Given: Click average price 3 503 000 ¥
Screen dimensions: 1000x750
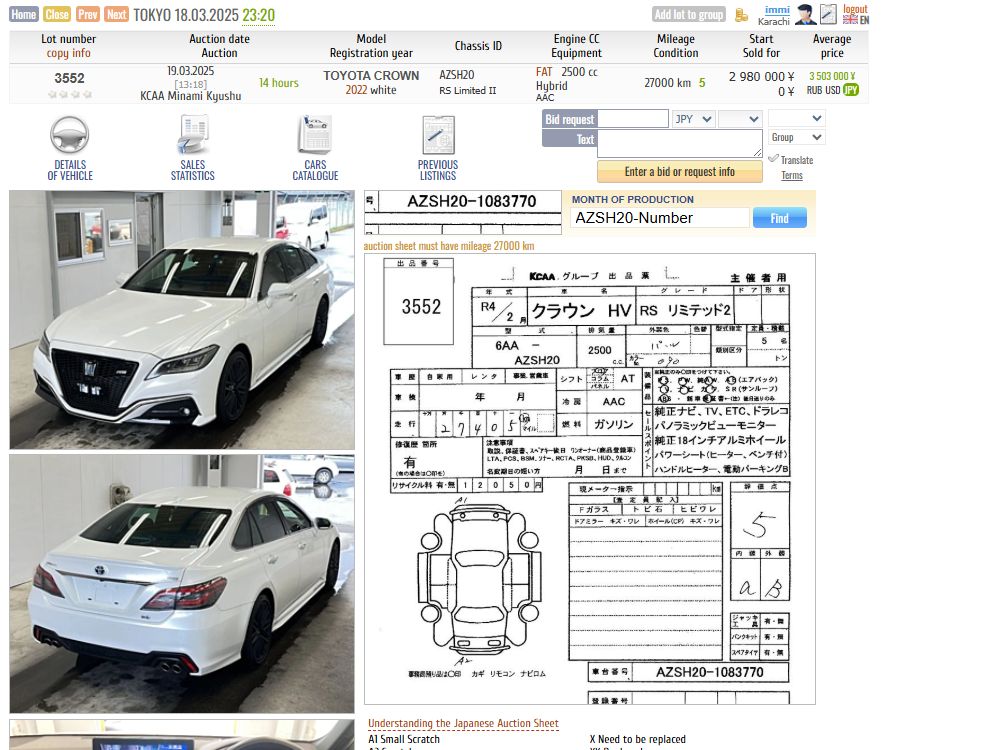Looking at the screenshot, I should tap(832, 76).
